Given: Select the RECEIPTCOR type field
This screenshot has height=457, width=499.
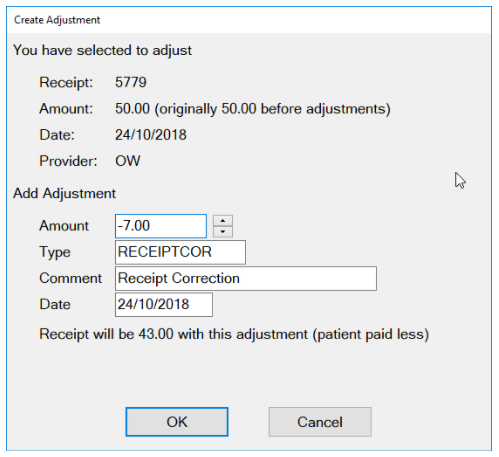Looking at the screenshot, I should [180, 252].
